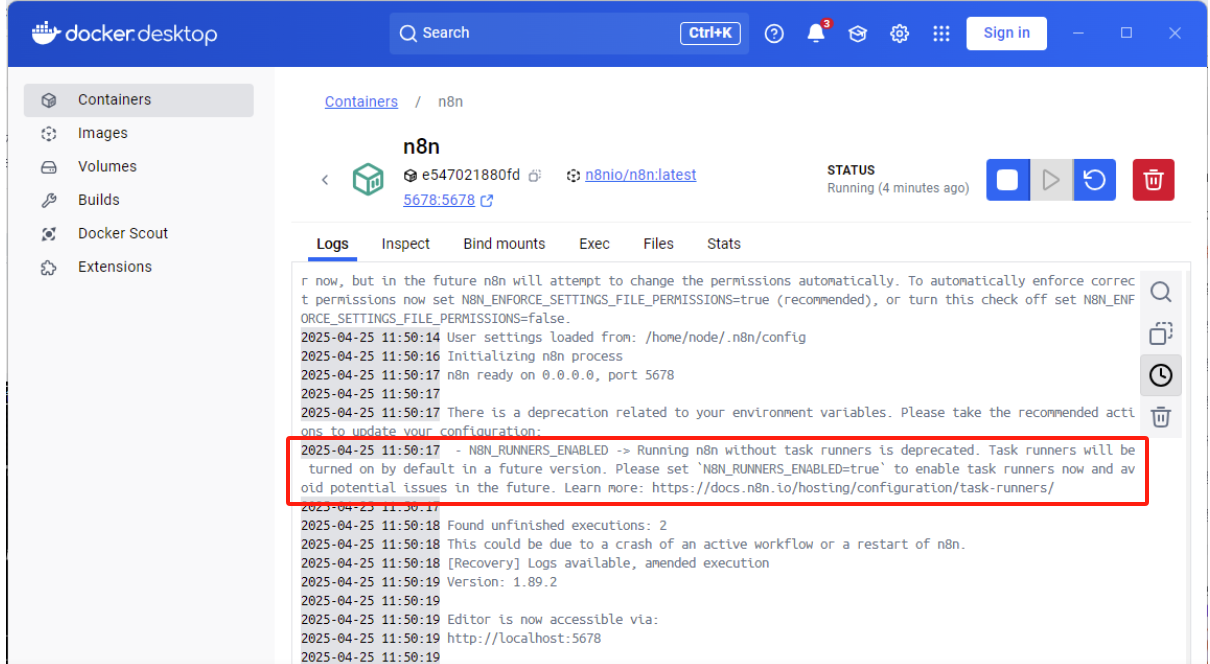The height and width of the screenshot is (664, 1210).
Task: Restart the n8n container
Action: coord(1095,180)
